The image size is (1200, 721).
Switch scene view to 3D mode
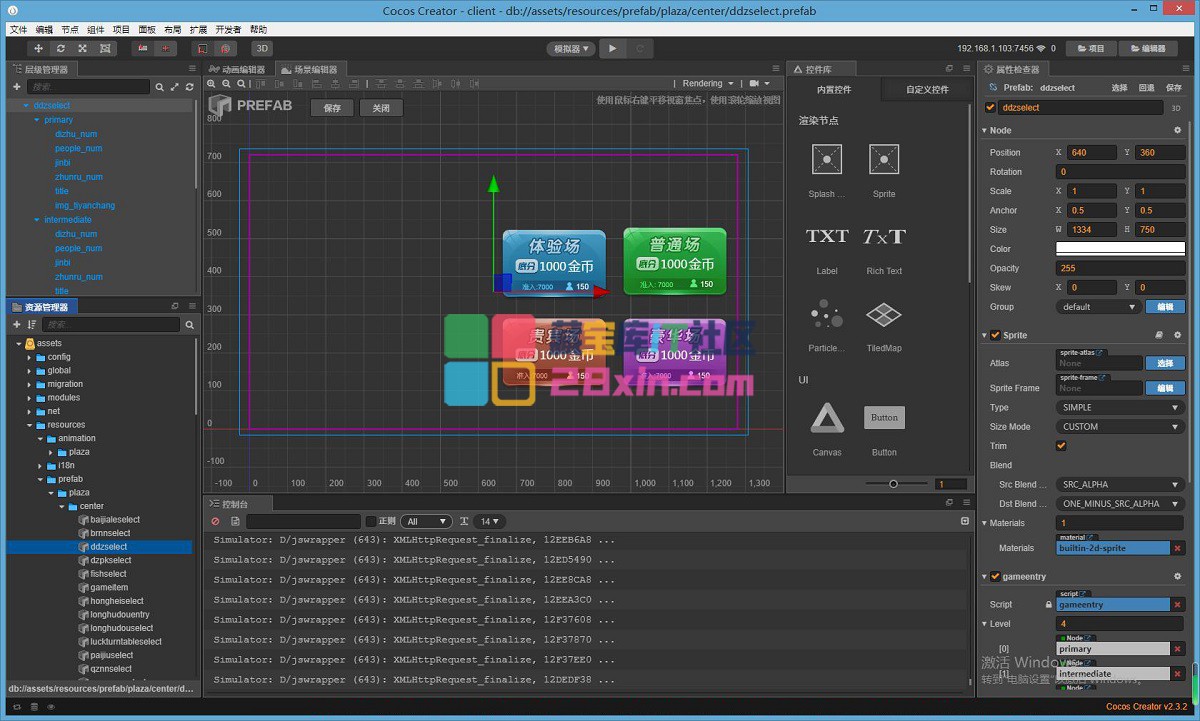[262, 48]
